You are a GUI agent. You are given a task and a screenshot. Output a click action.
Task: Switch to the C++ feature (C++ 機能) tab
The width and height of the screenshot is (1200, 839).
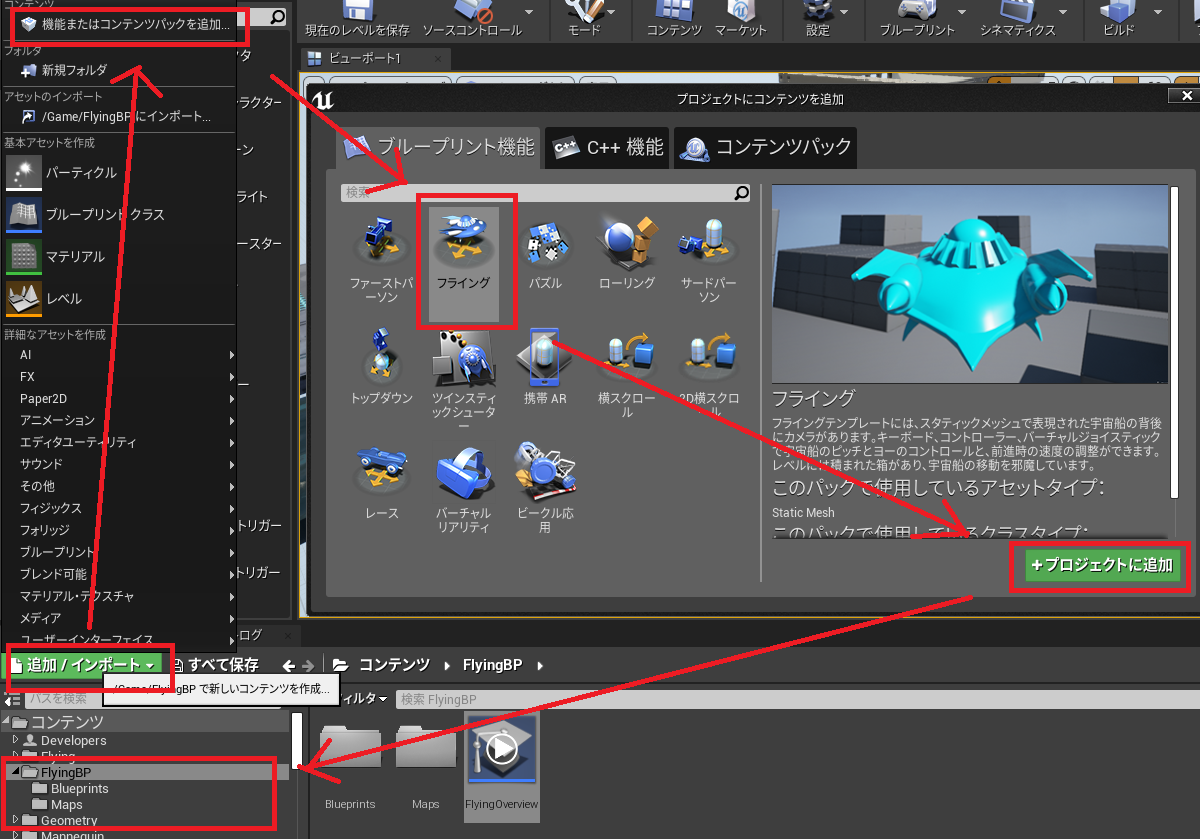(x=608, y=147)
